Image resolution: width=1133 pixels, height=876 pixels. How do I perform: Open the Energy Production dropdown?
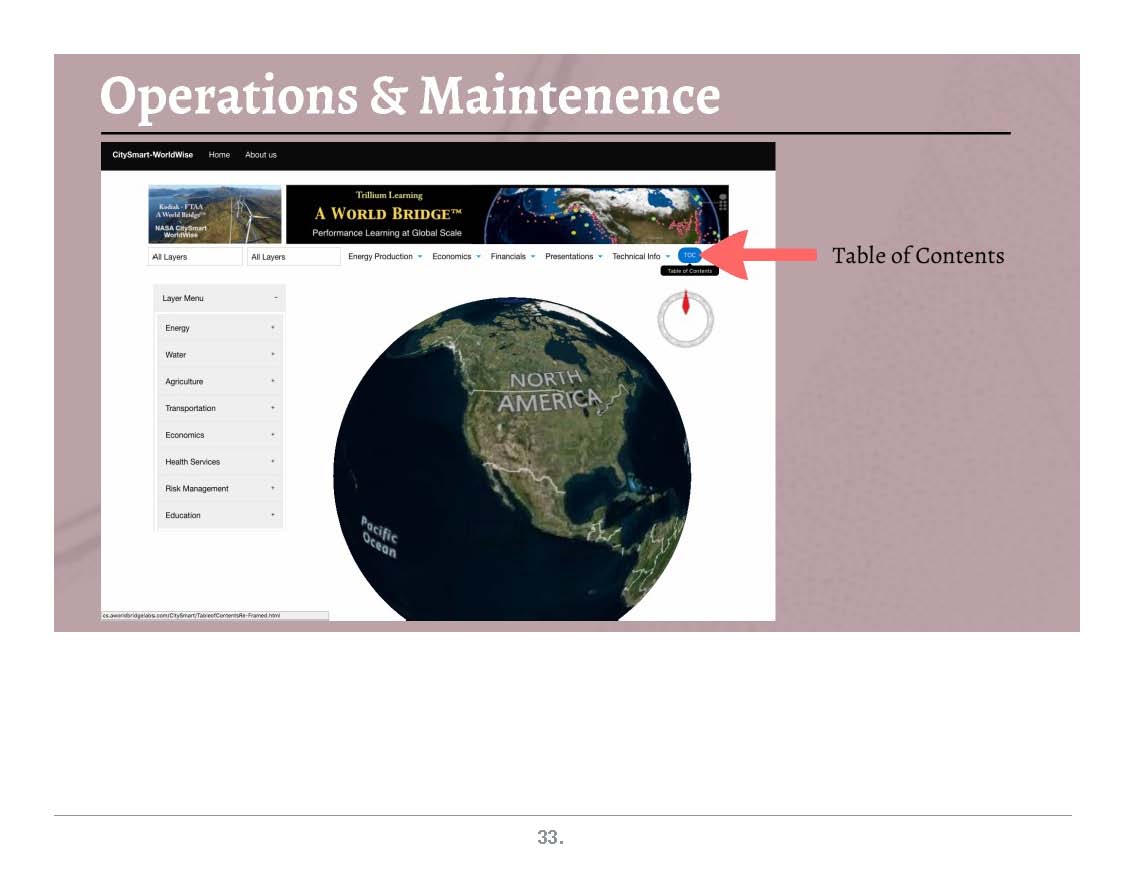coord(385,257)
